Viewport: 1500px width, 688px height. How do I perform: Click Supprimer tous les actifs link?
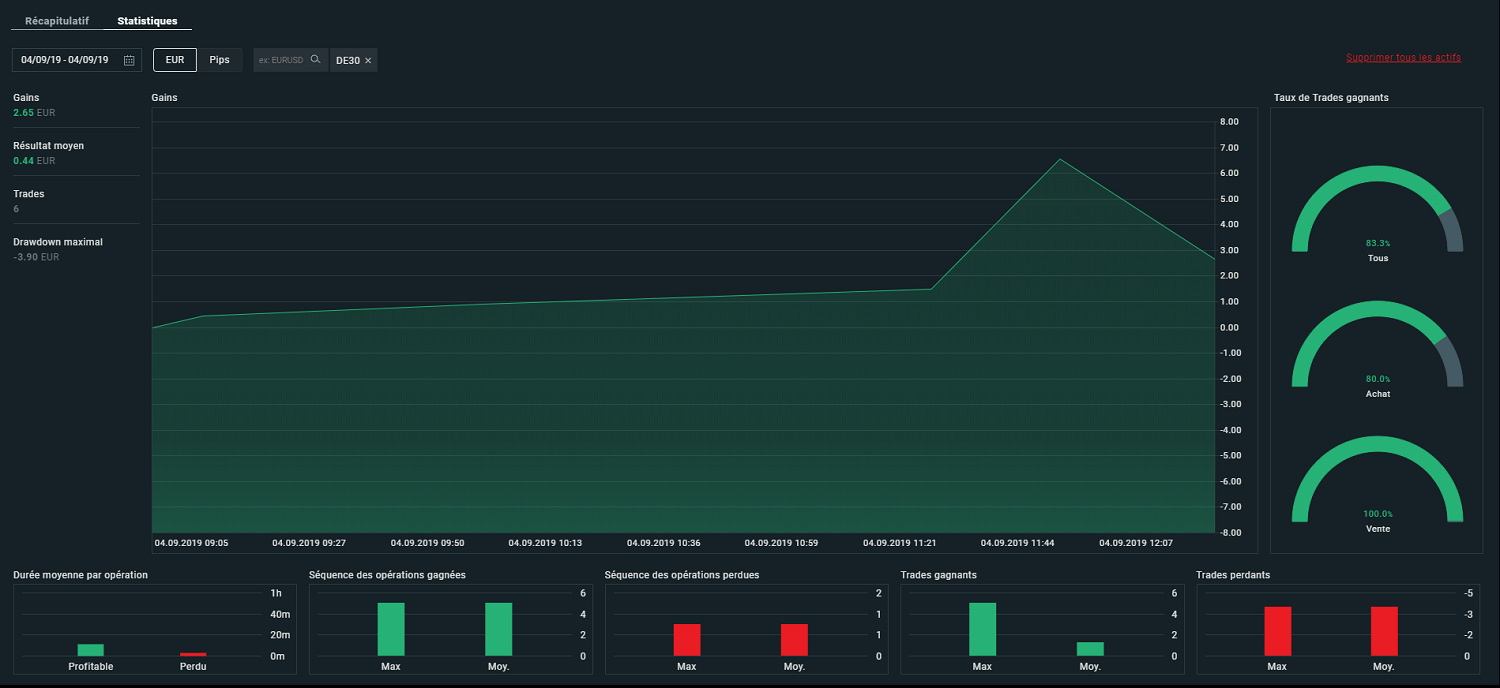coord(1403,58)
